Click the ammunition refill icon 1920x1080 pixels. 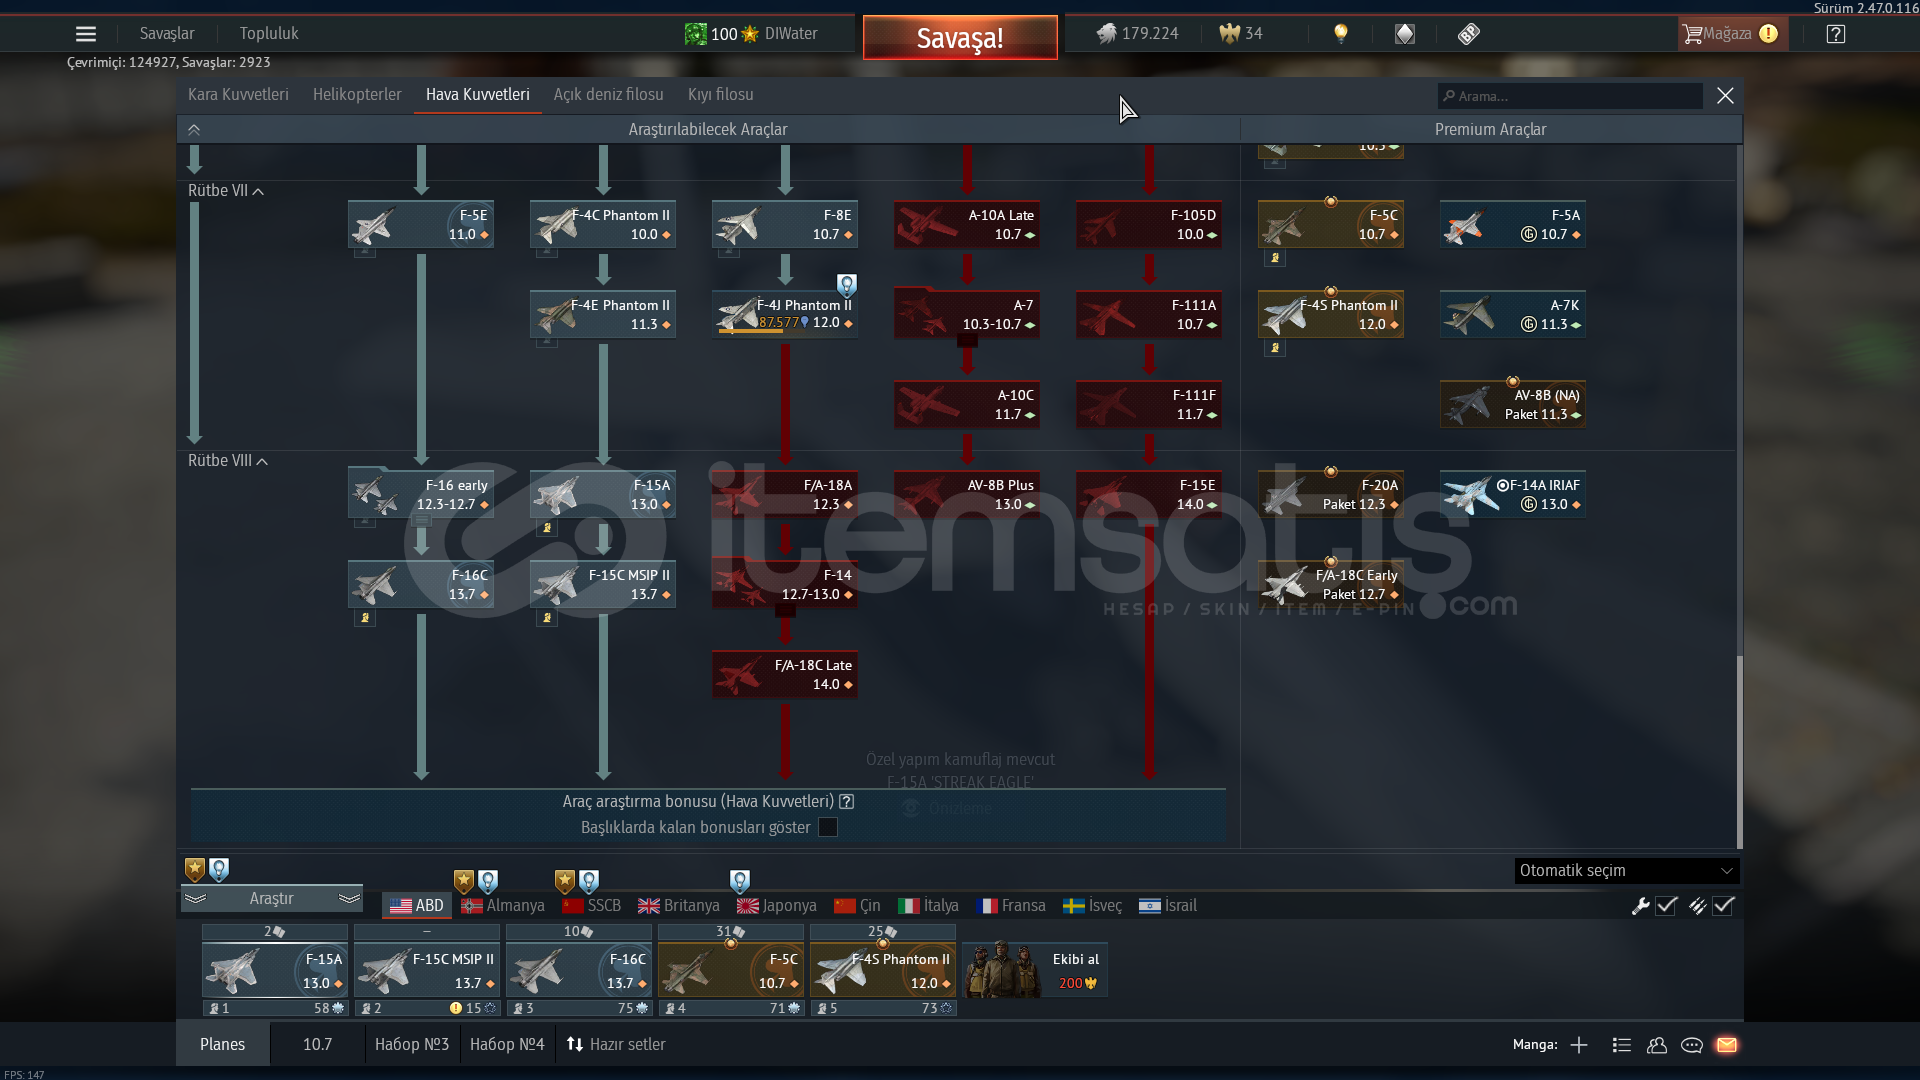point(1697,906)
